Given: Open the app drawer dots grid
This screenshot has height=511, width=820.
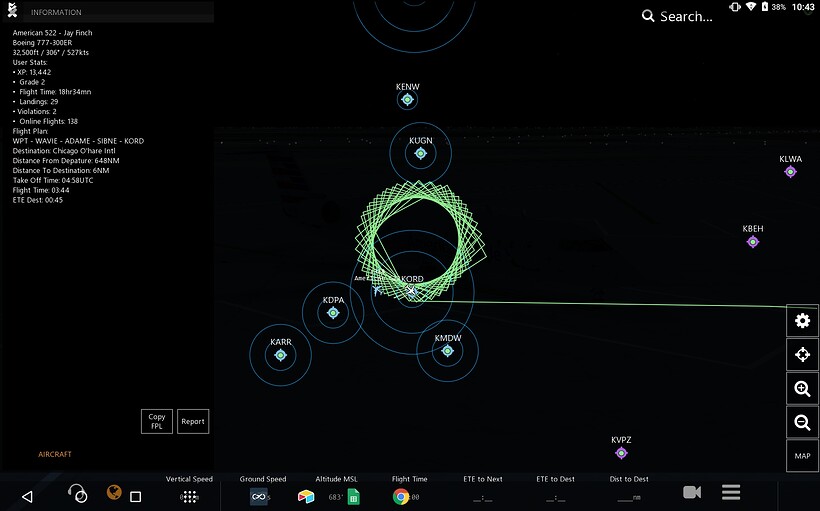Looking at the screenshot, I should pos(189,497).
